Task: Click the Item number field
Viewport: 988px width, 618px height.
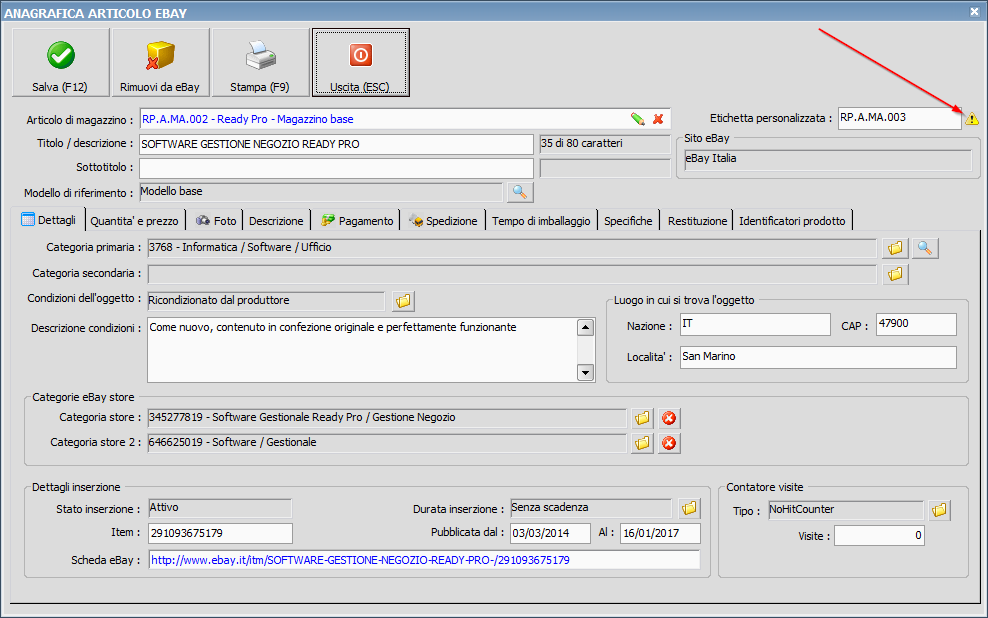Action: [220, 533]
